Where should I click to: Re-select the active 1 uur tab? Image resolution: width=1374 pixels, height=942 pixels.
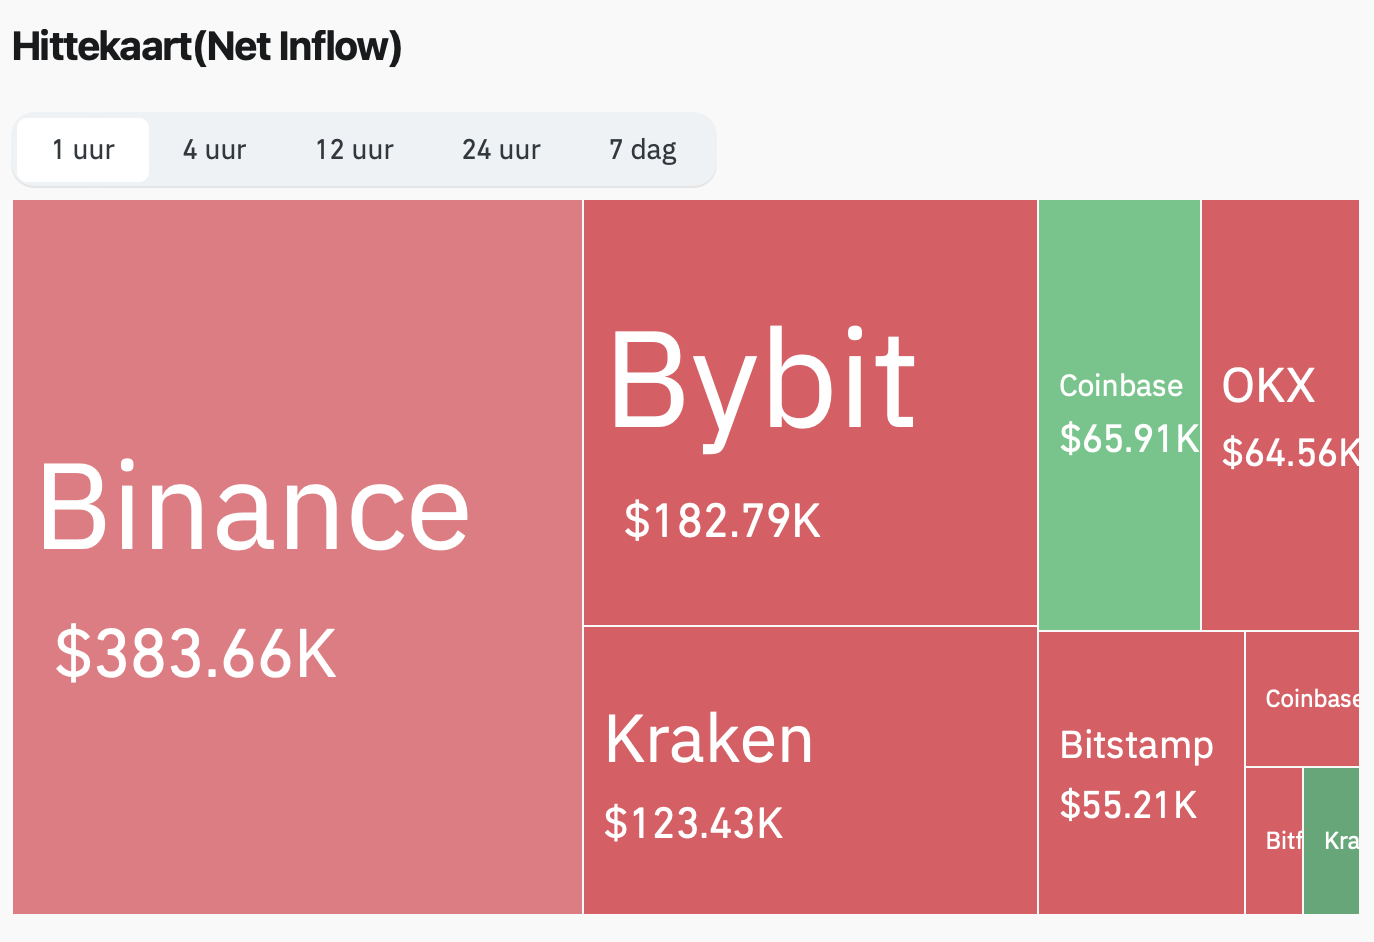(x=82, y=149)
